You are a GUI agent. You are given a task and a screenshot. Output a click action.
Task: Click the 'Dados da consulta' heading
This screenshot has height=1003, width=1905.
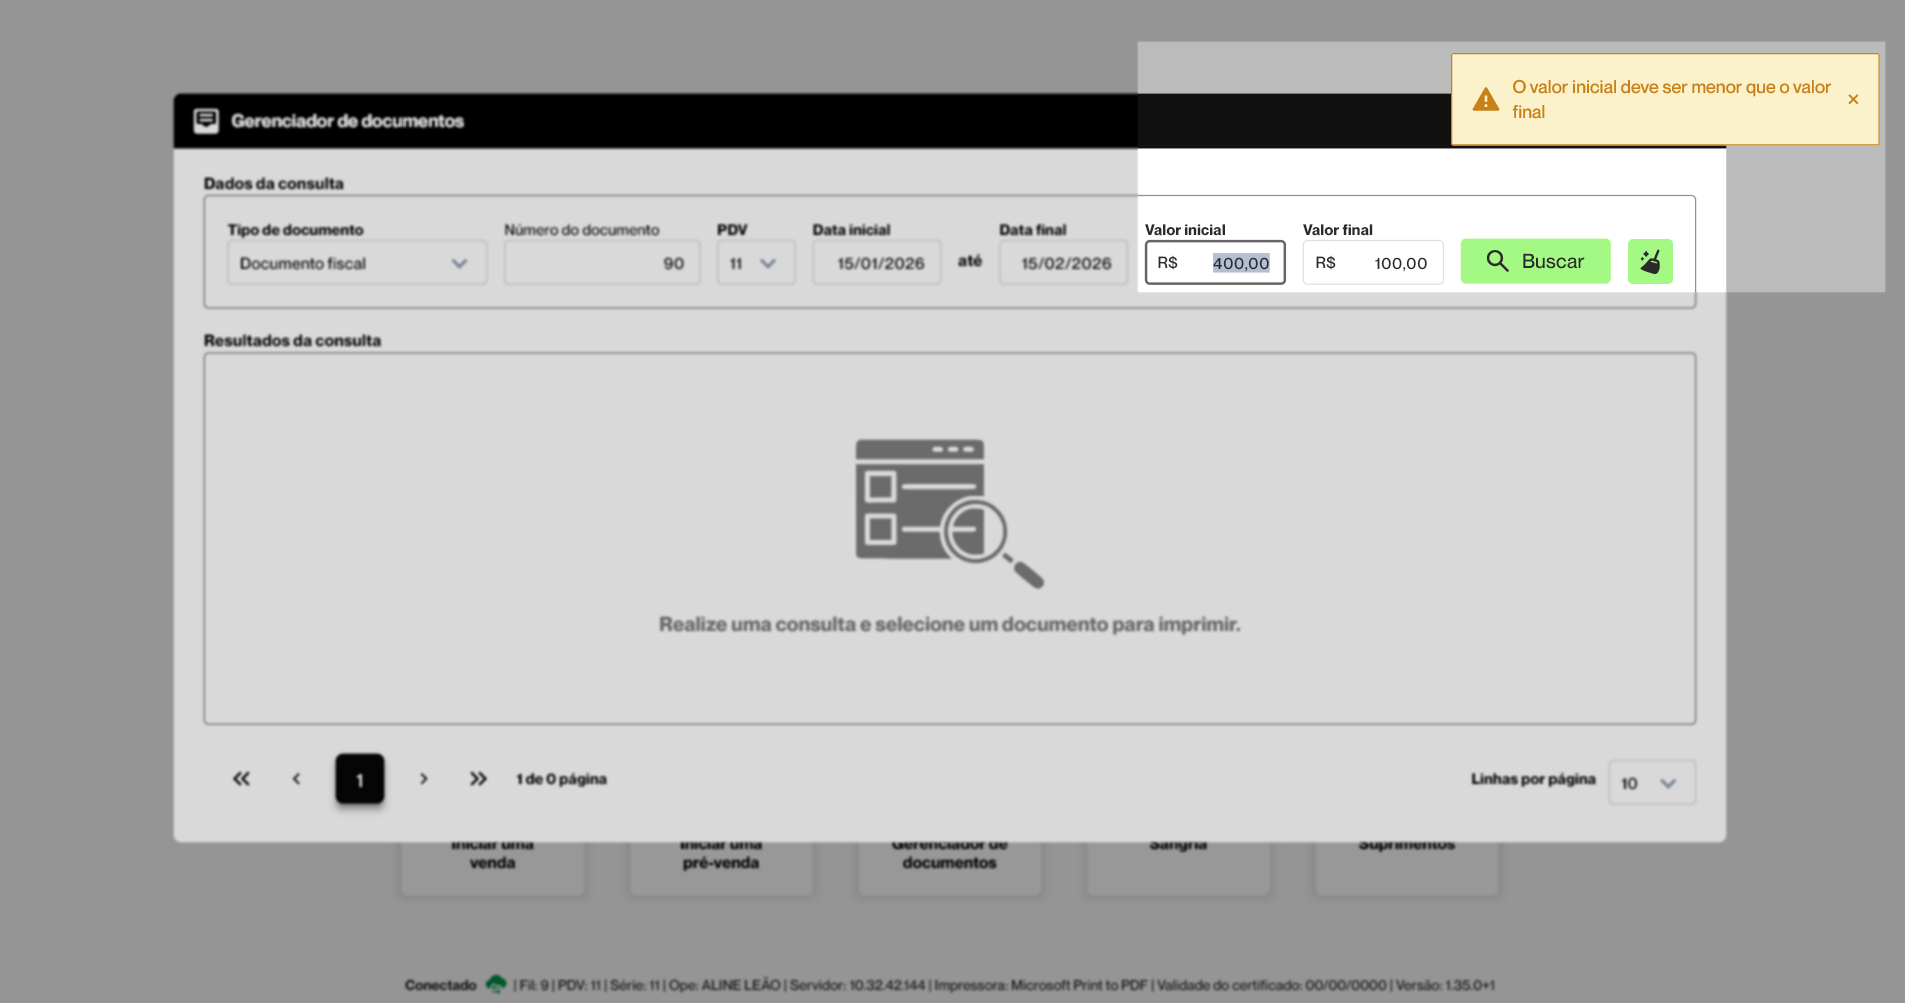tap(274, 183)
